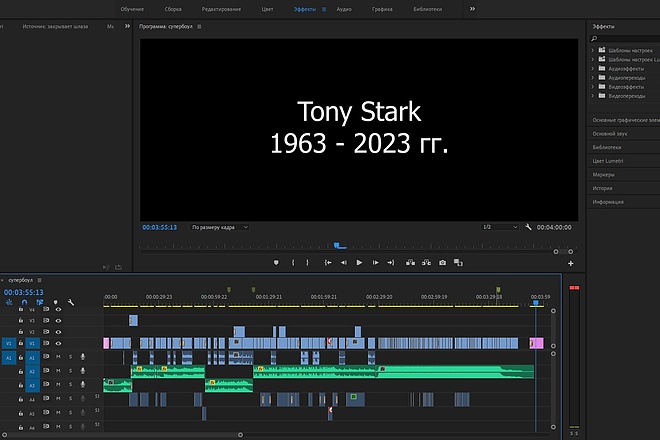The image size is (660, 440).
Task: Open the comparison view button
Action: click(458, 262)
